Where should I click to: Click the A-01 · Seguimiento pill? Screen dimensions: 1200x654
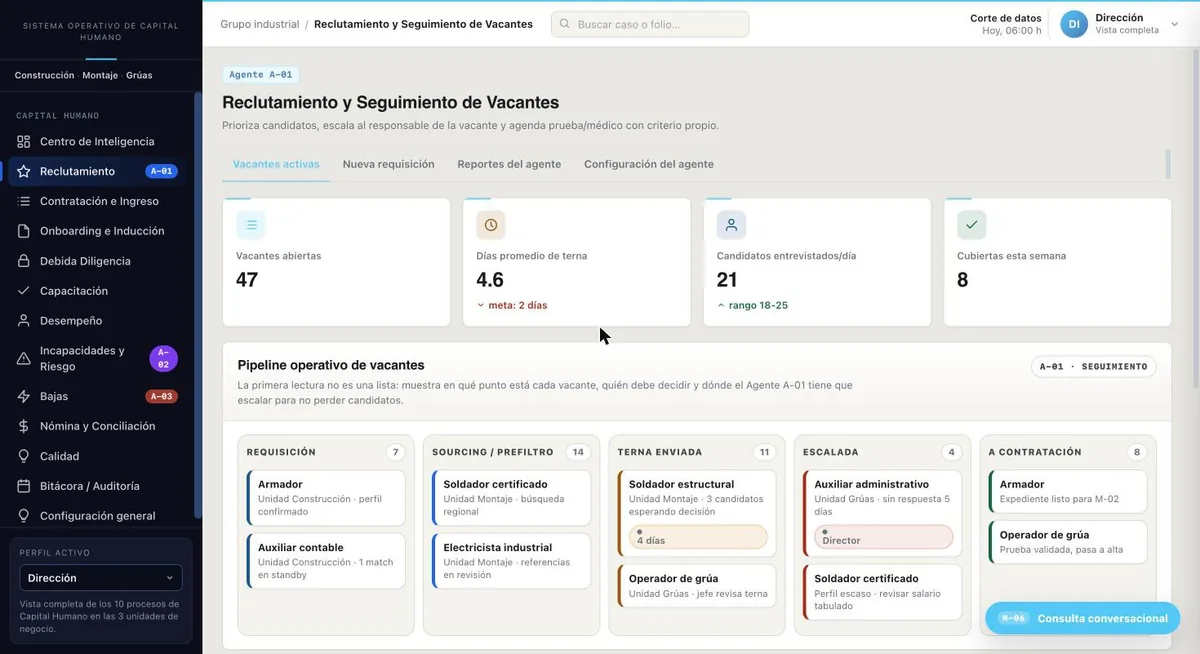(x=1094, y=367)
